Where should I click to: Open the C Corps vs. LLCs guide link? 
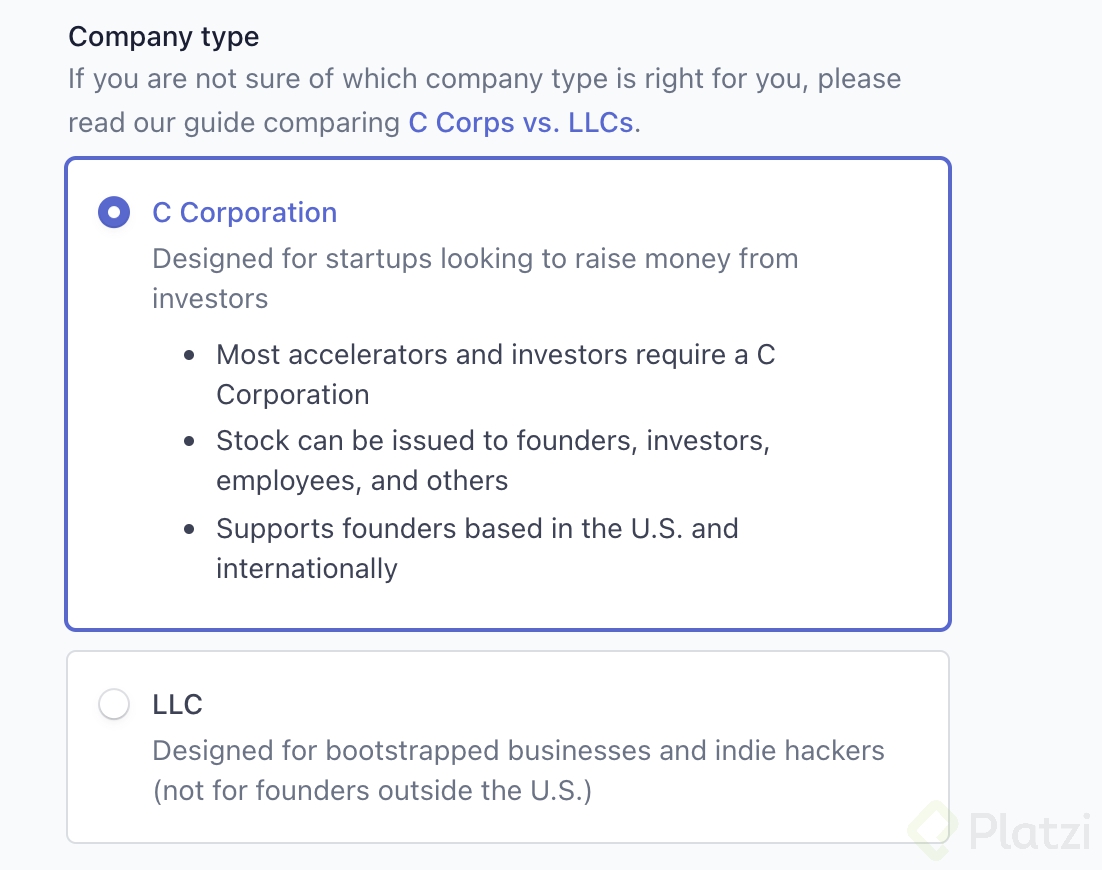[x=521, y=122]
